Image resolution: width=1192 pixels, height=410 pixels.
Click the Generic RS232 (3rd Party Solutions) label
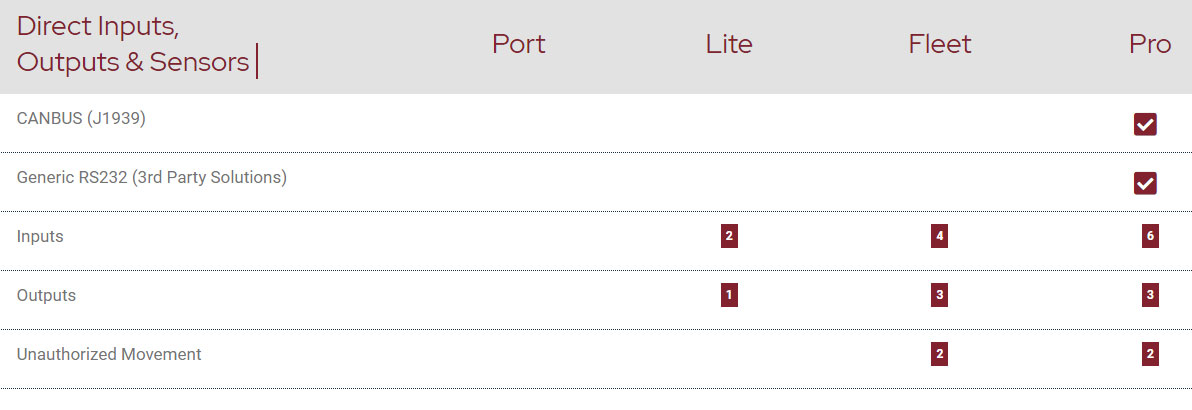pos(152,178)
